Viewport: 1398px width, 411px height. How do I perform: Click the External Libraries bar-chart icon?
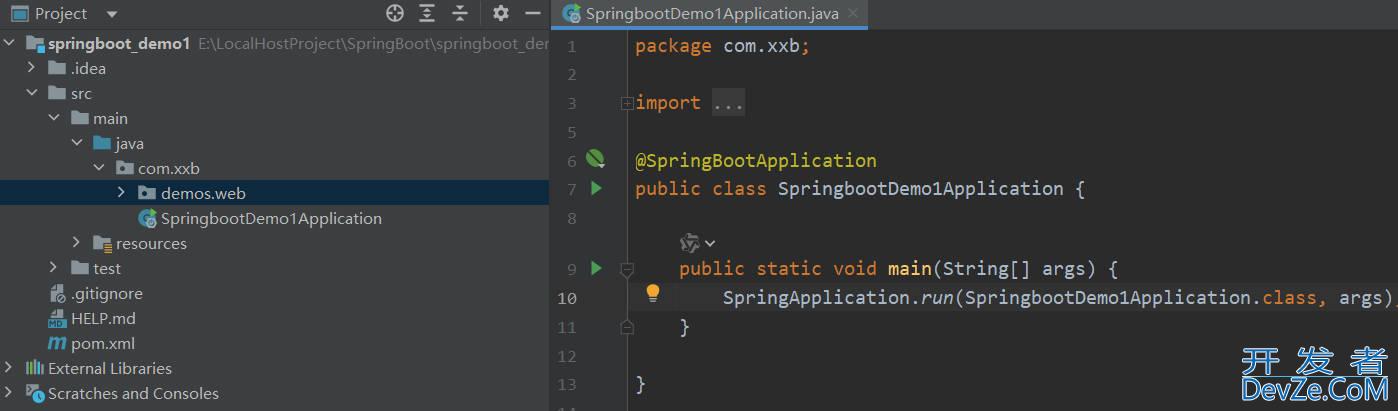(35, 368)
